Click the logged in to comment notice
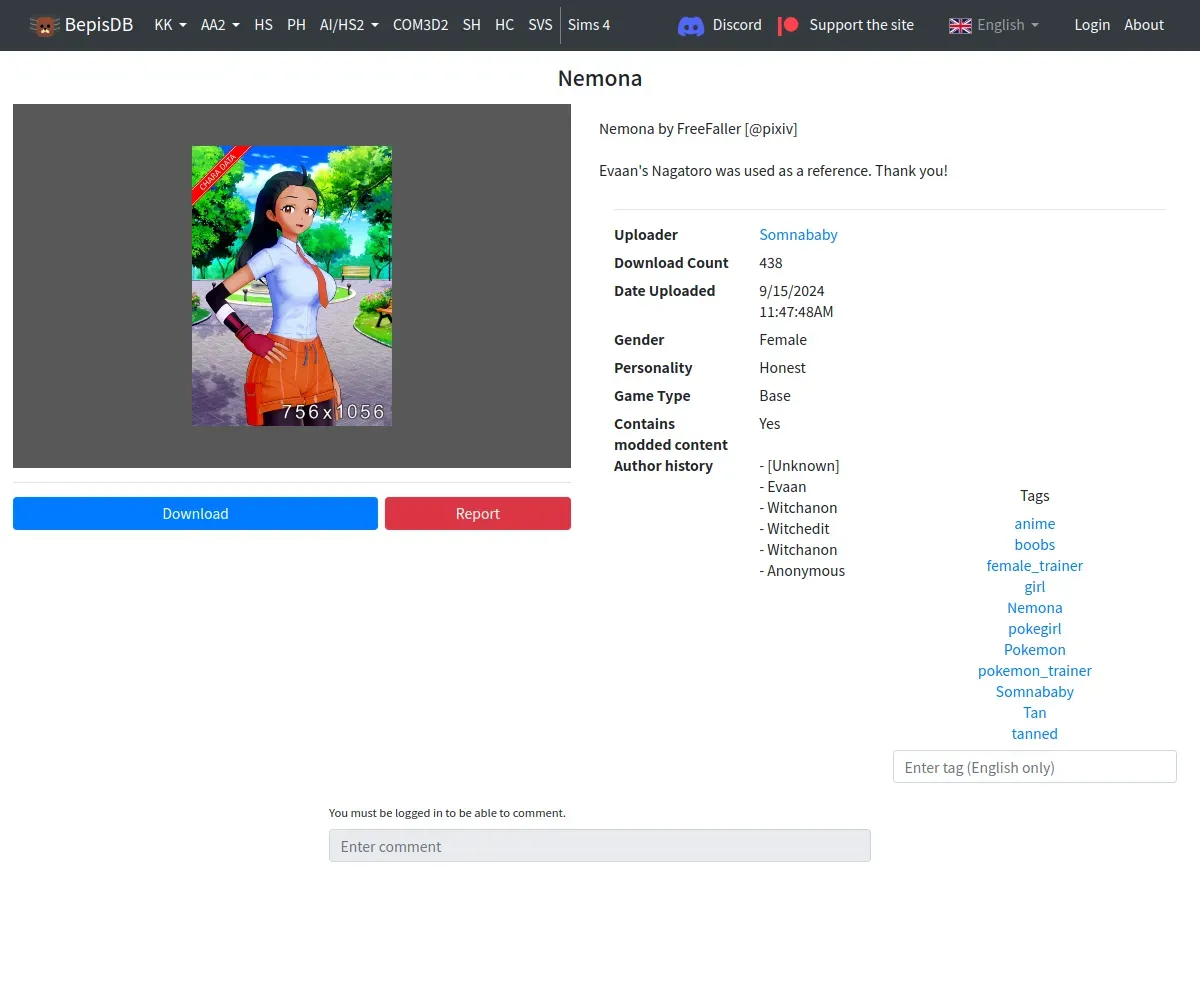 coord(447,813)
